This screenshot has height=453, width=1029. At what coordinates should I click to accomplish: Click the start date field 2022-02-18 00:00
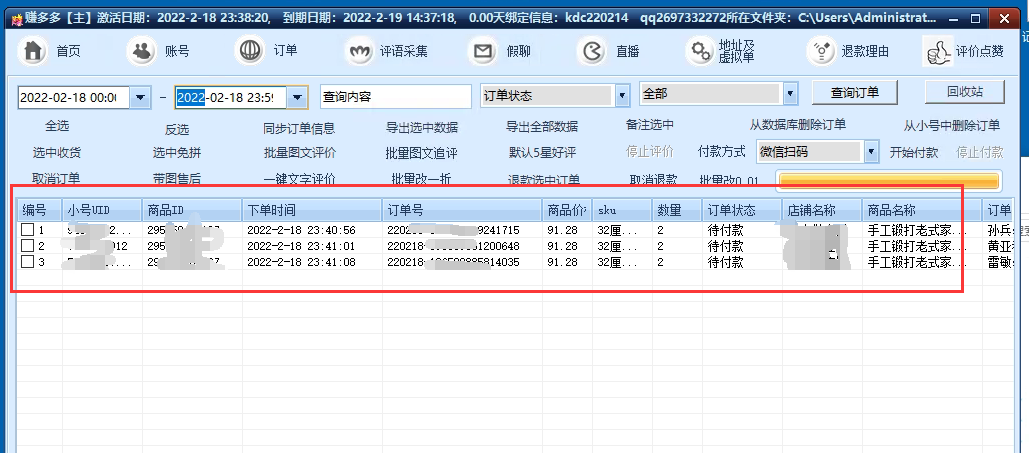pyautogui.click(x=74, y=98)
